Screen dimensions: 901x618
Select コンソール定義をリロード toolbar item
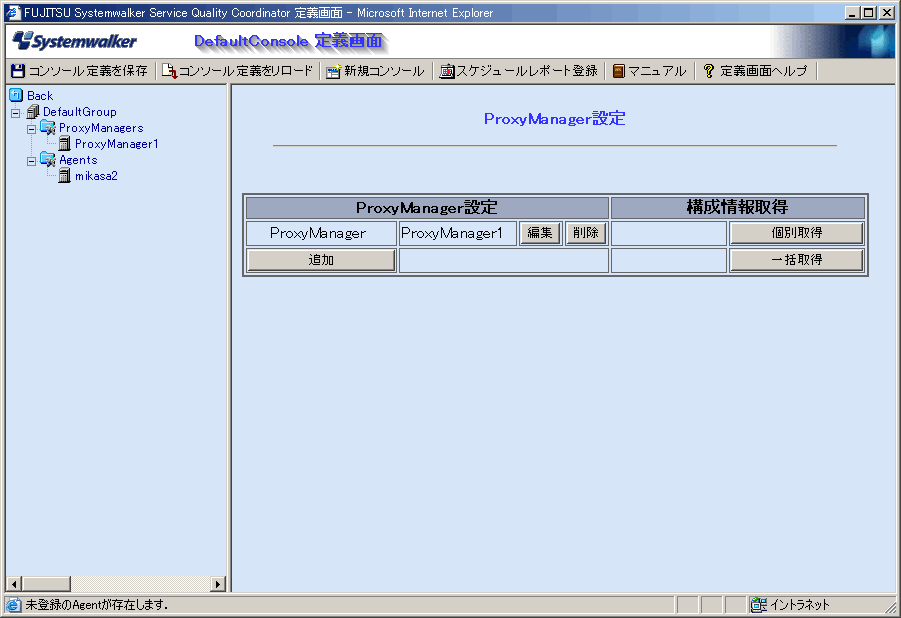pos(237,71)
